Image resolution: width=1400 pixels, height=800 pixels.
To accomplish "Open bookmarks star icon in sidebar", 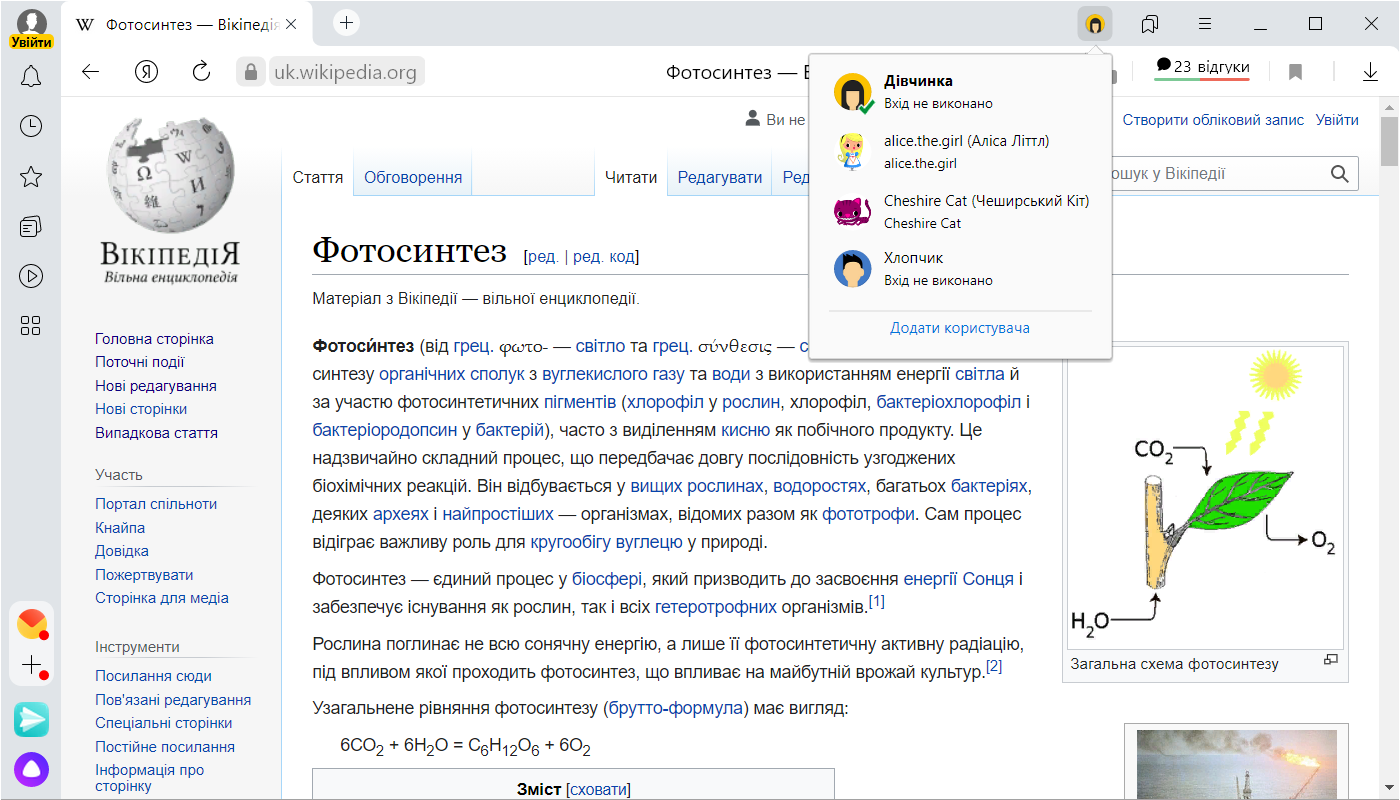I will pos(31,177).
